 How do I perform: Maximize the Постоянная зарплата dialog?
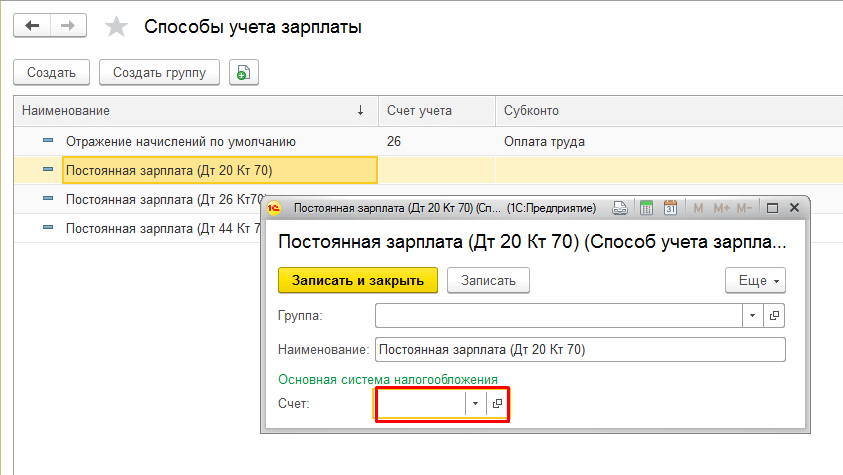point(772,208)
